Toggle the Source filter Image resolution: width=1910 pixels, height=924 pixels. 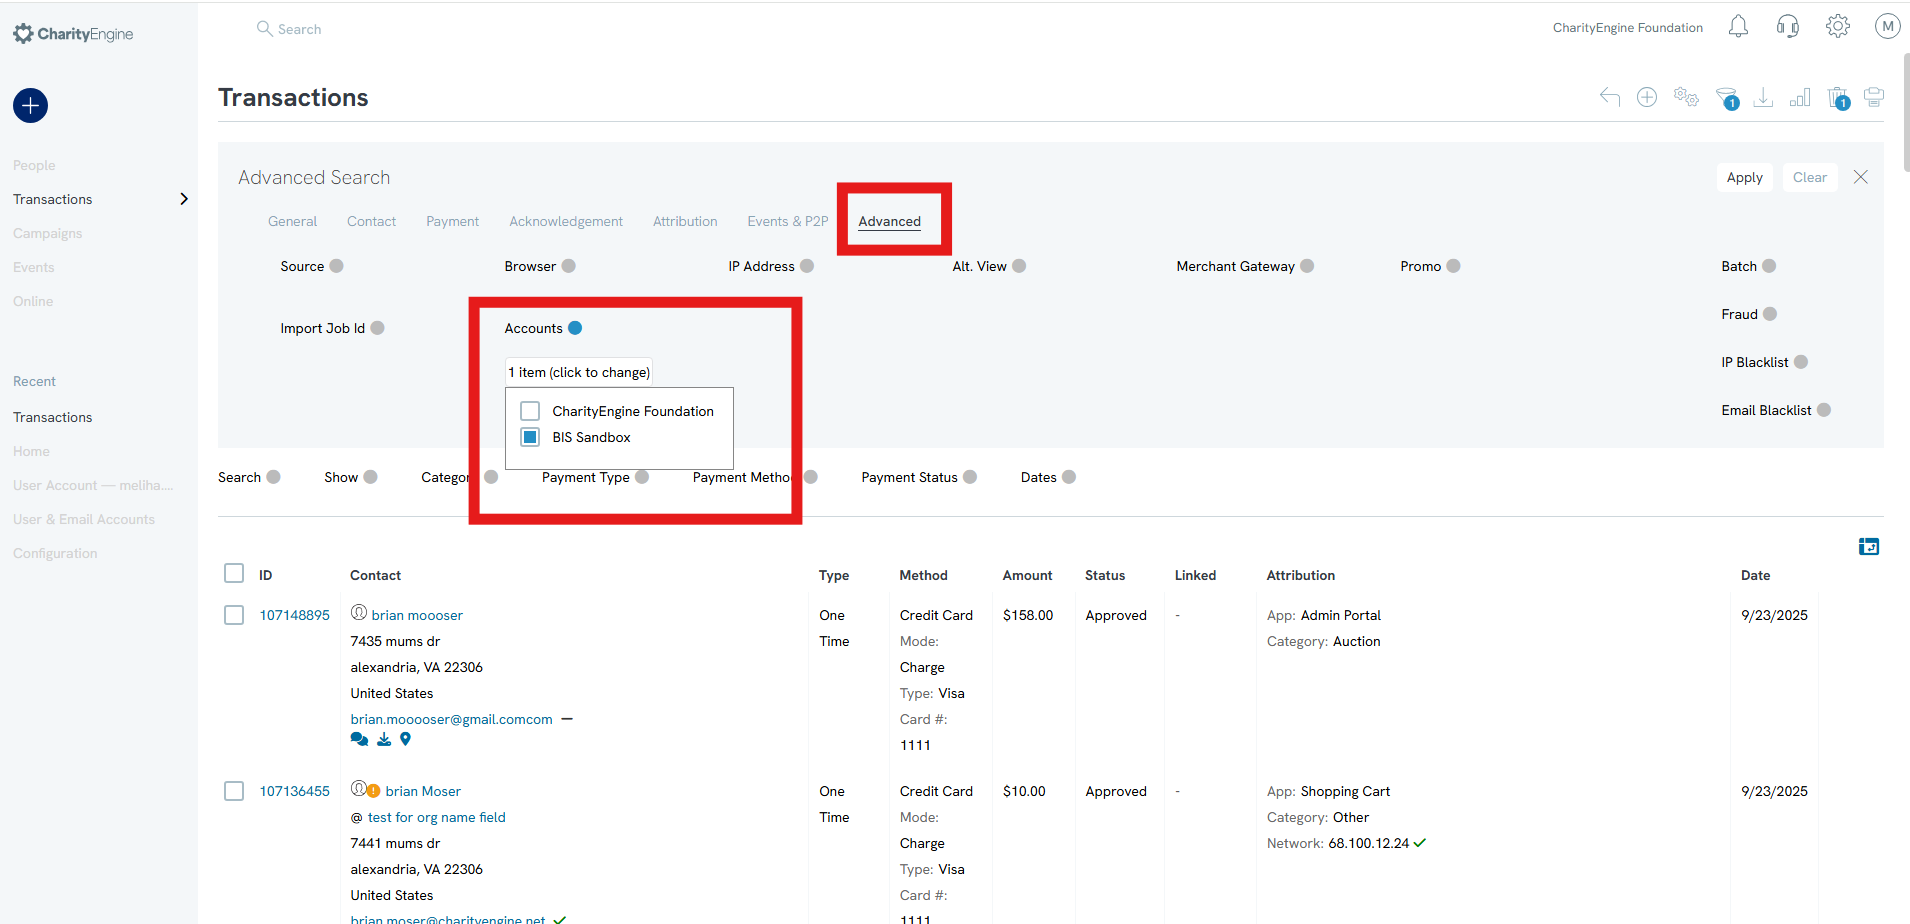(337, 266)
